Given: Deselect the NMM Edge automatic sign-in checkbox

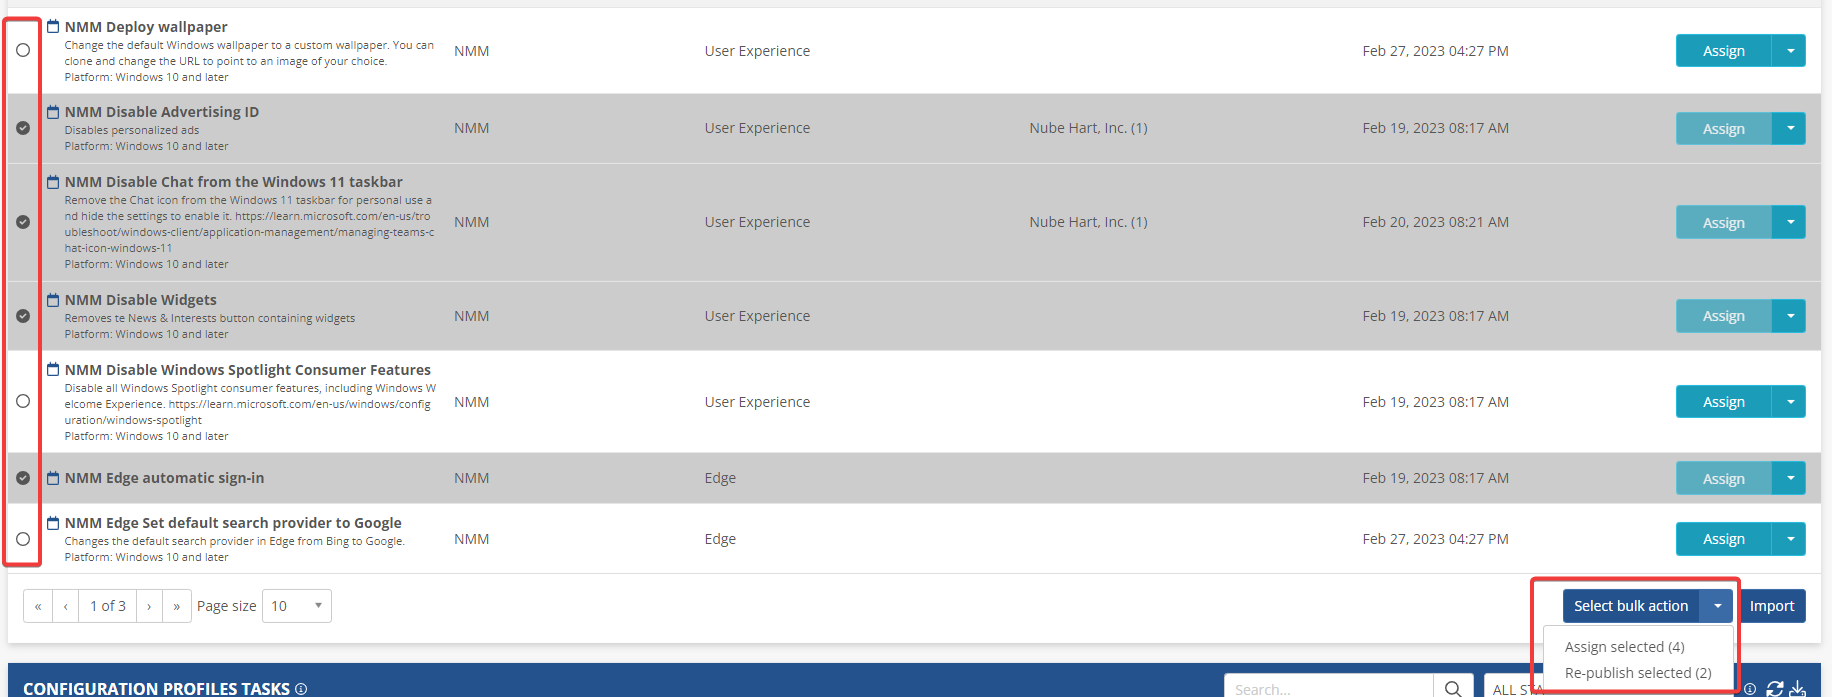Looking at the screenshot, I should (23, 478).
